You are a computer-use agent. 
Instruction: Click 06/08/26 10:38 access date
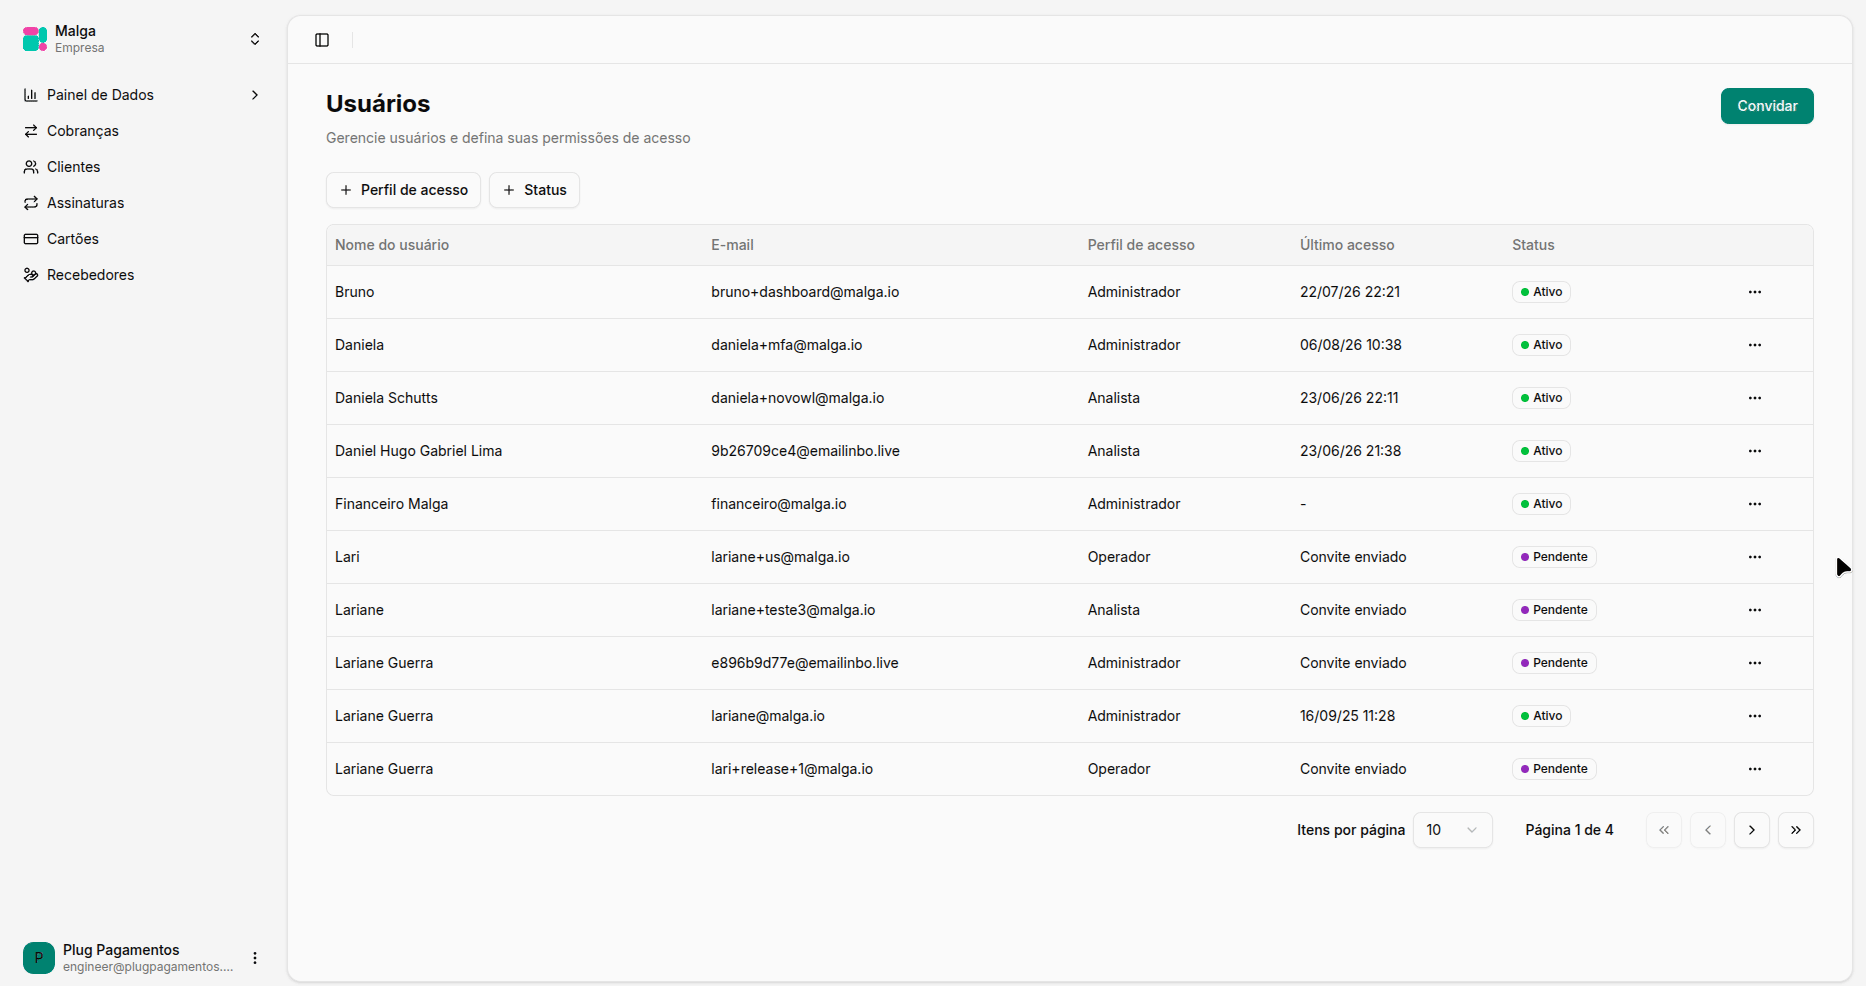click(1351, 345)
